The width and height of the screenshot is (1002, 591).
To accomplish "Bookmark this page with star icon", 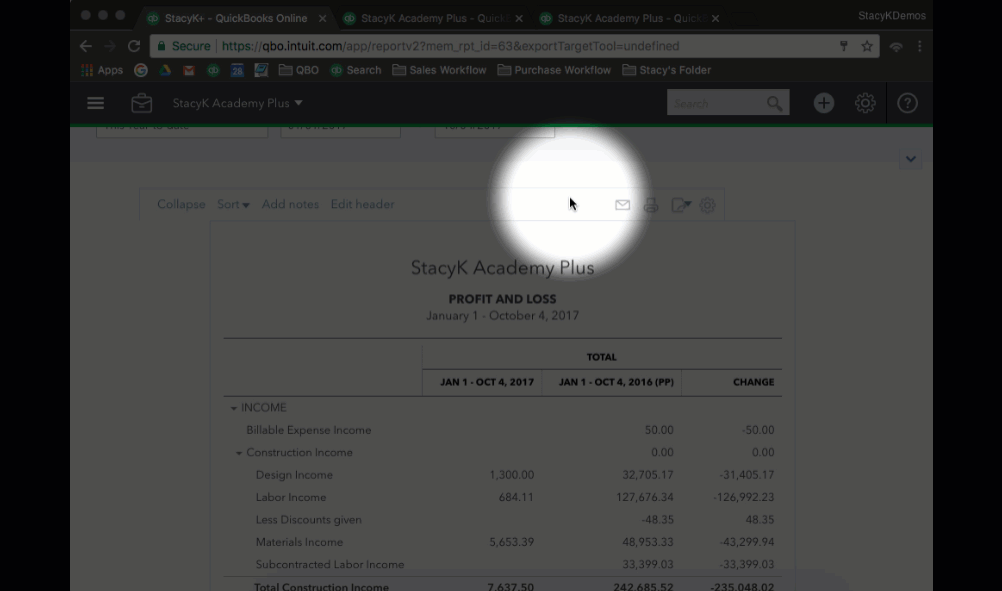I will 867,46.
